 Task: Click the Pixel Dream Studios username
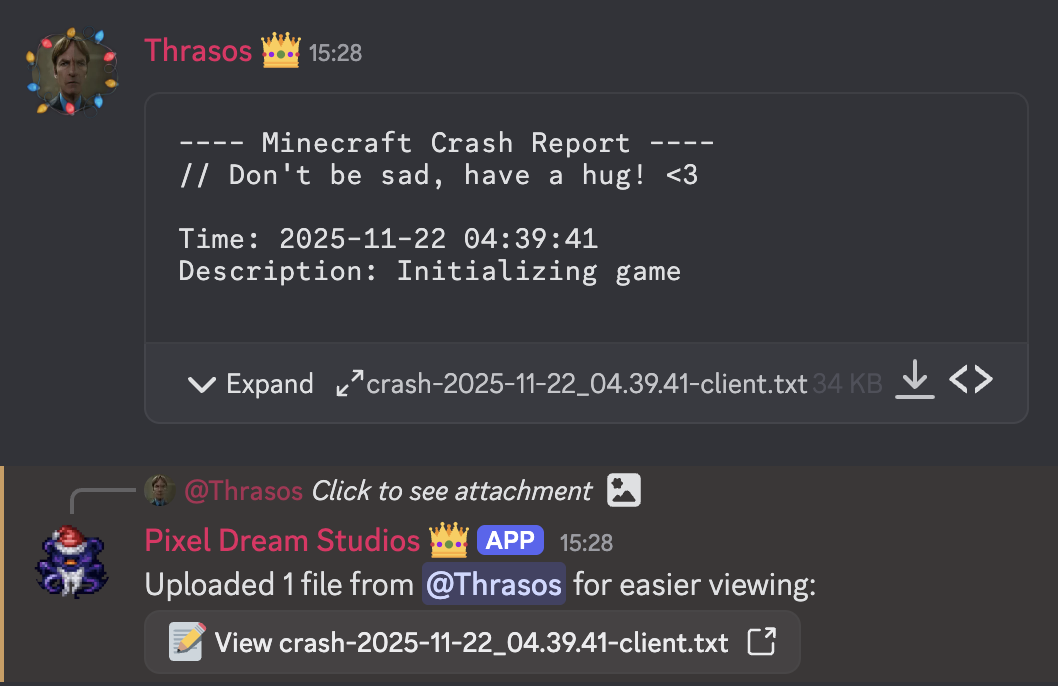pos(282,541)
